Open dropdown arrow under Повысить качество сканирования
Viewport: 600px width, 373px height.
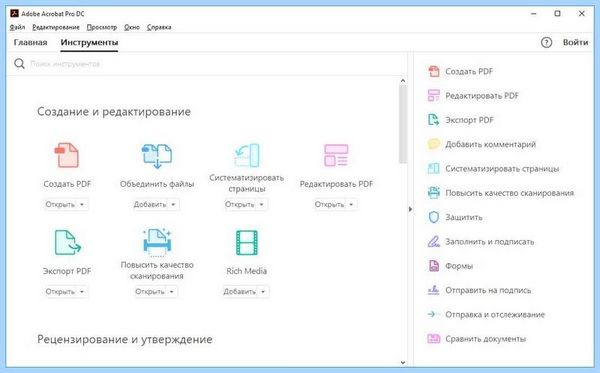click(171, 292)
